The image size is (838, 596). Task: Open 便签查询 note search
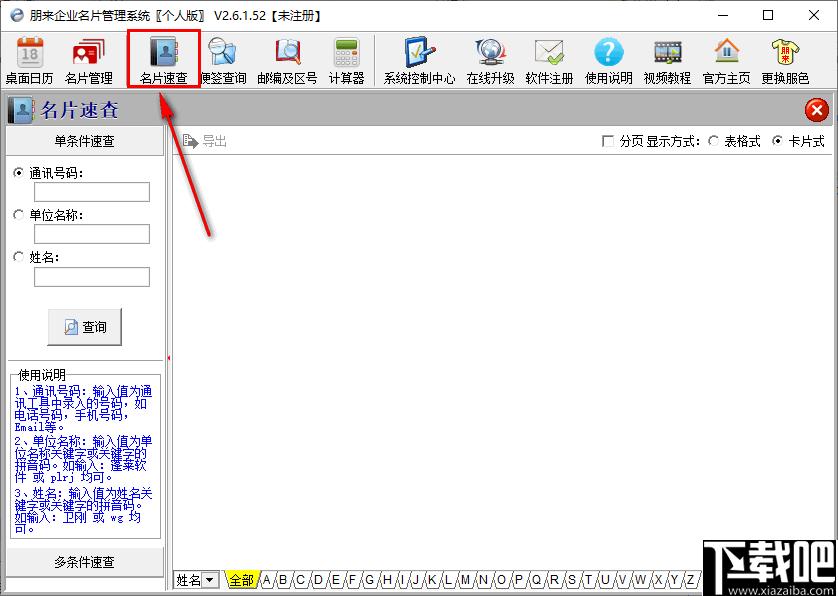point(223,60)
